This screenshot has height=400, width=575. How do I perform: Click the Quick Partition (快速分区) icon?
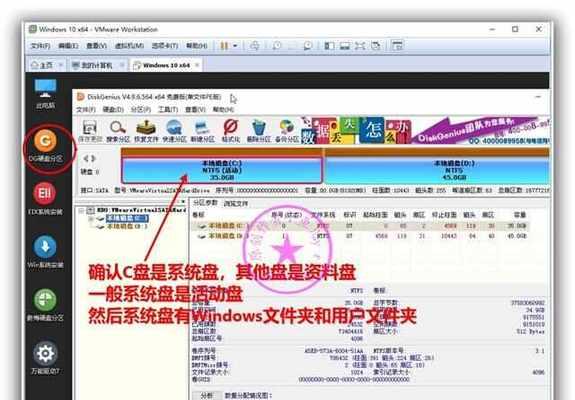point(174,131)
